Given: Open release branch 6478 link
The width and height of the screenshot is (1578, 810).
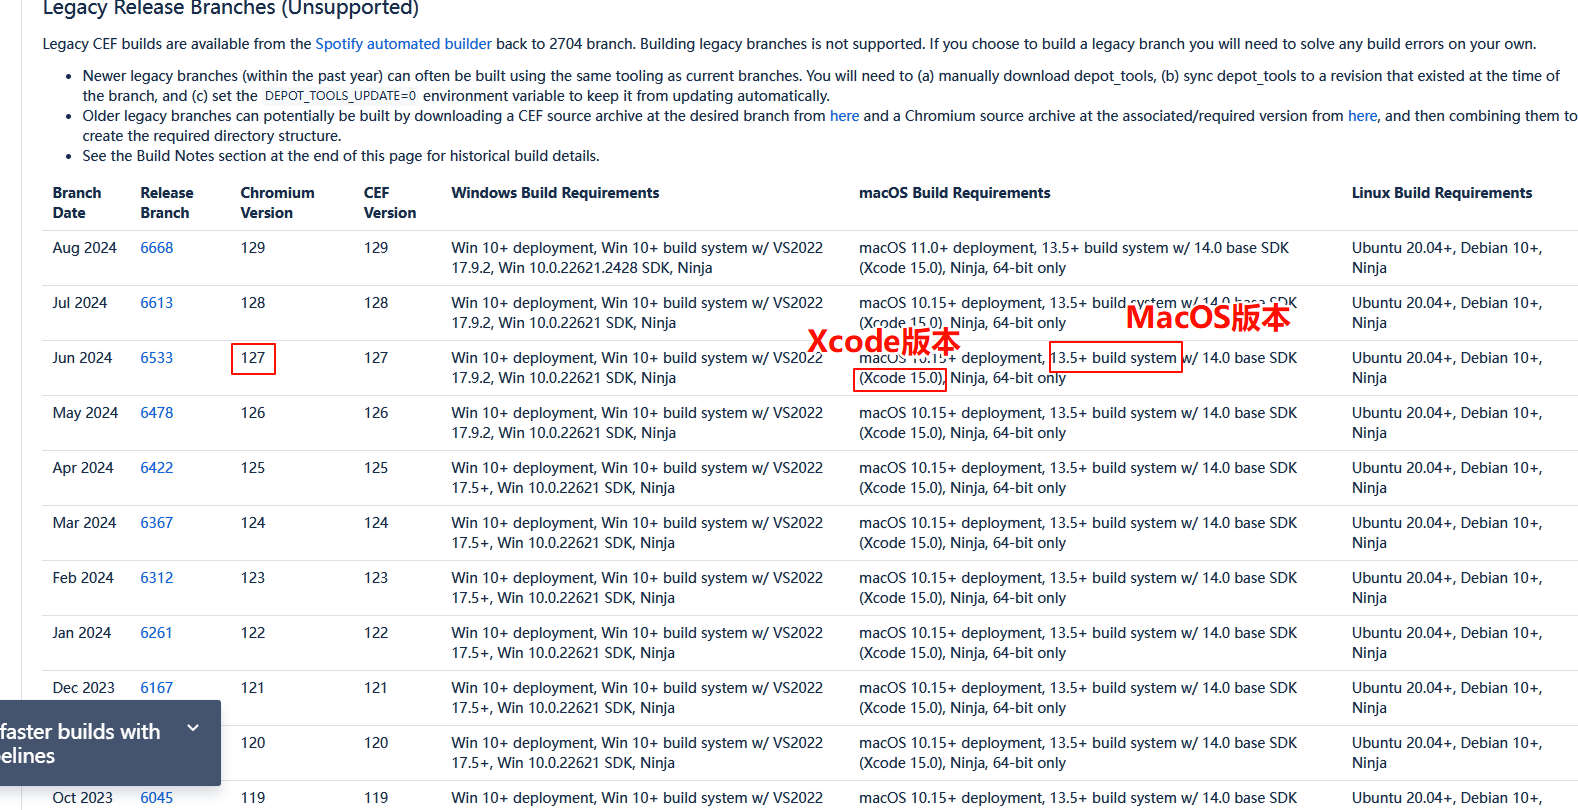Looking at the screenshot, I should point(156,413).
